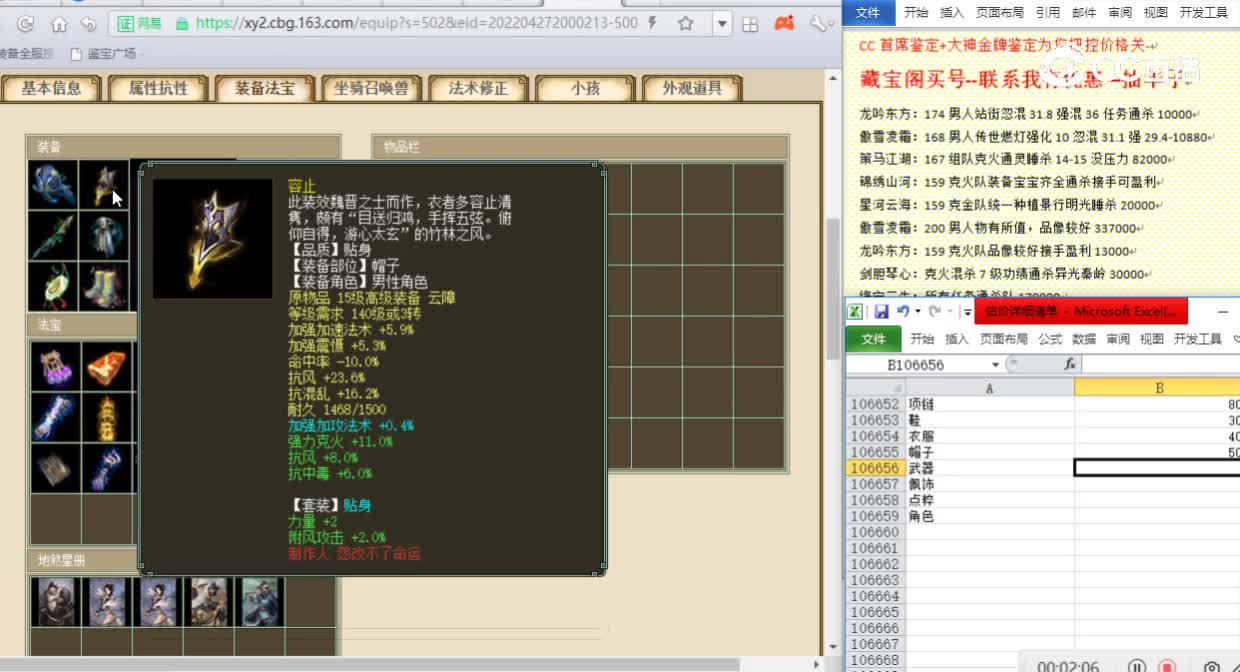Click the Excel fx insert function icon
The width and height of the screenshot is (1240, 672).
[x=1069, y=365]
